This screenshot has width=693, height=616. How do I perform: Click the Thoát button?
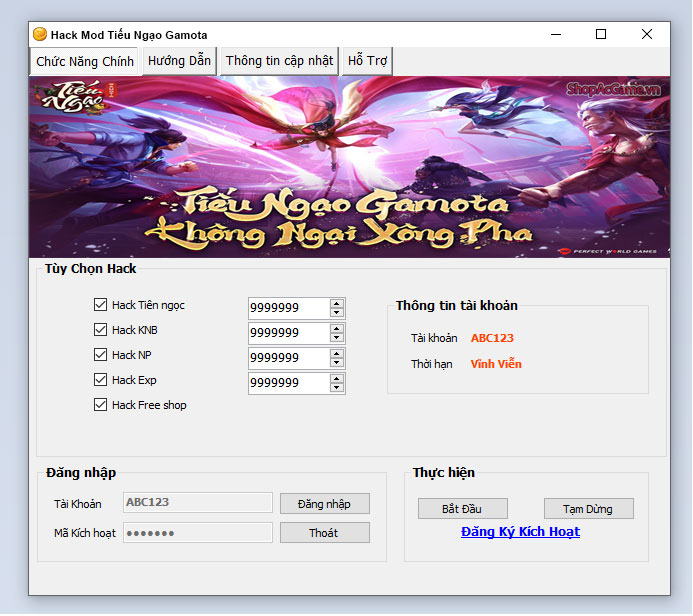(325, 533)
